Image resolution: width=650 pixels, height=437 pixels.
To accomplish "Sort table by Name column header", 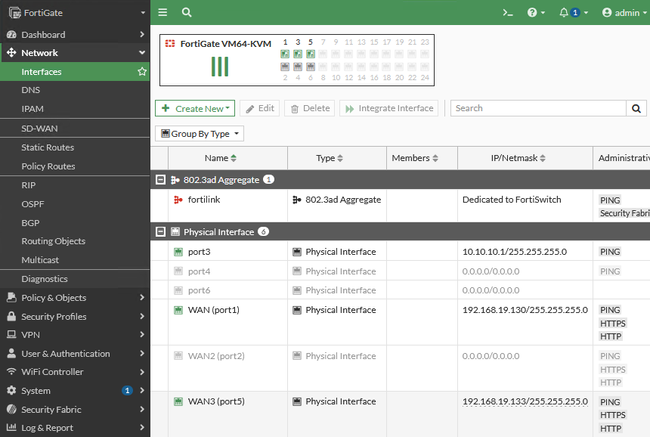I will point(221,158).
